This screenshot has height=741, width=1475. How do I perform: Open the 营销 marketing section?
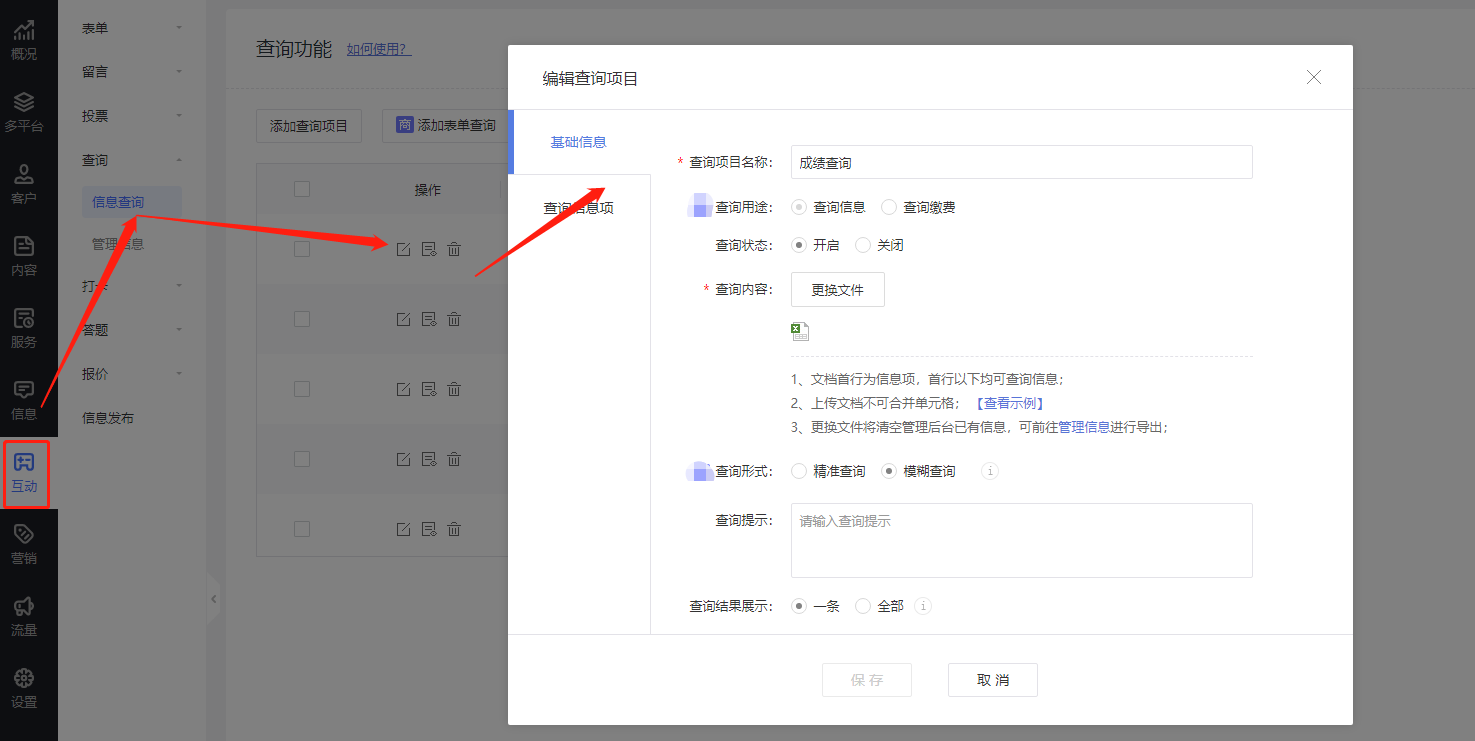[24, 544]
